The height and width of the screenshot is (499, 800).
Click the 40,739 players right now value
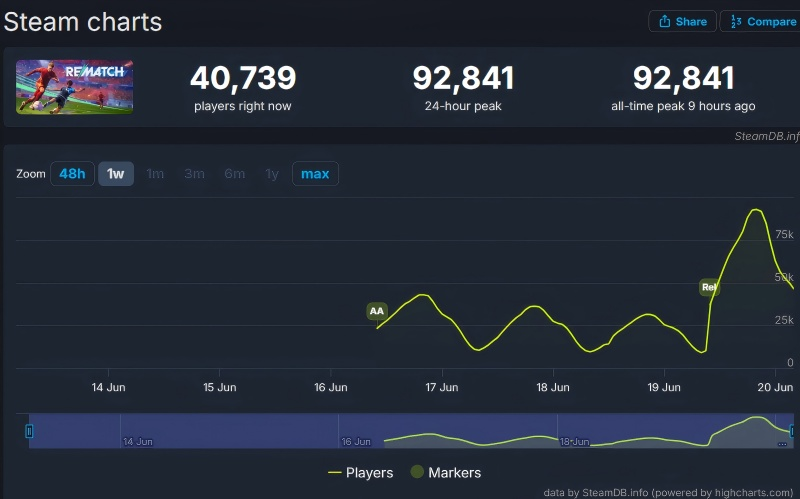[x=243, y=78]
